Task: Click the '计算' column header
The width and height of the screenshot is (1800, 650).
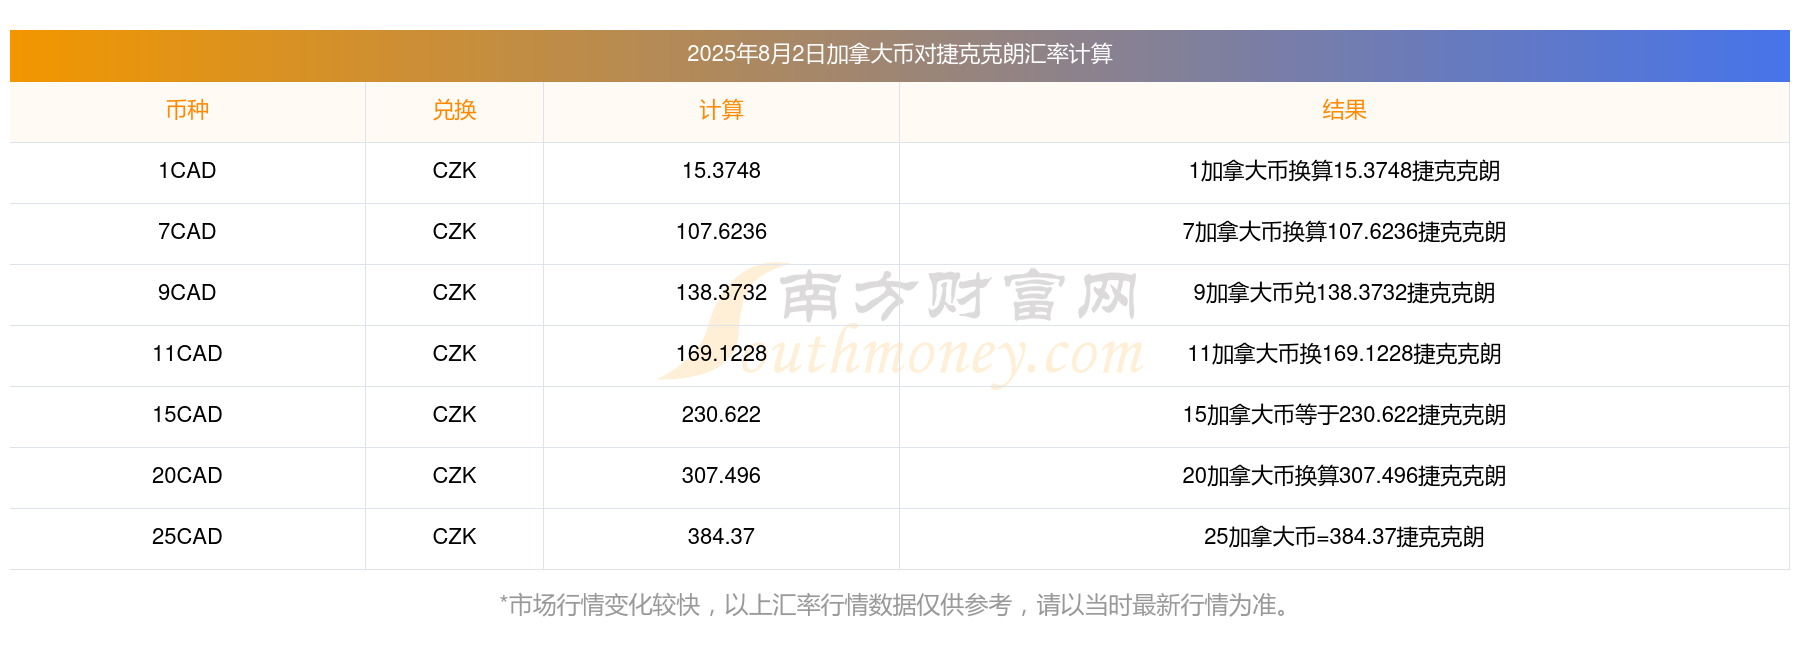Action: point(721,110)
